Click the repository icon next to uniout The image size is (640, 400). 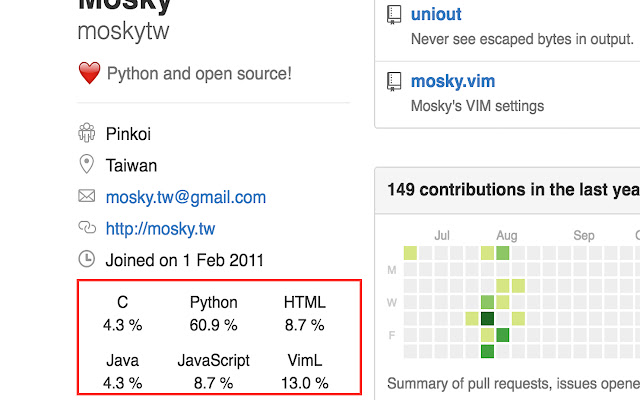394,15
